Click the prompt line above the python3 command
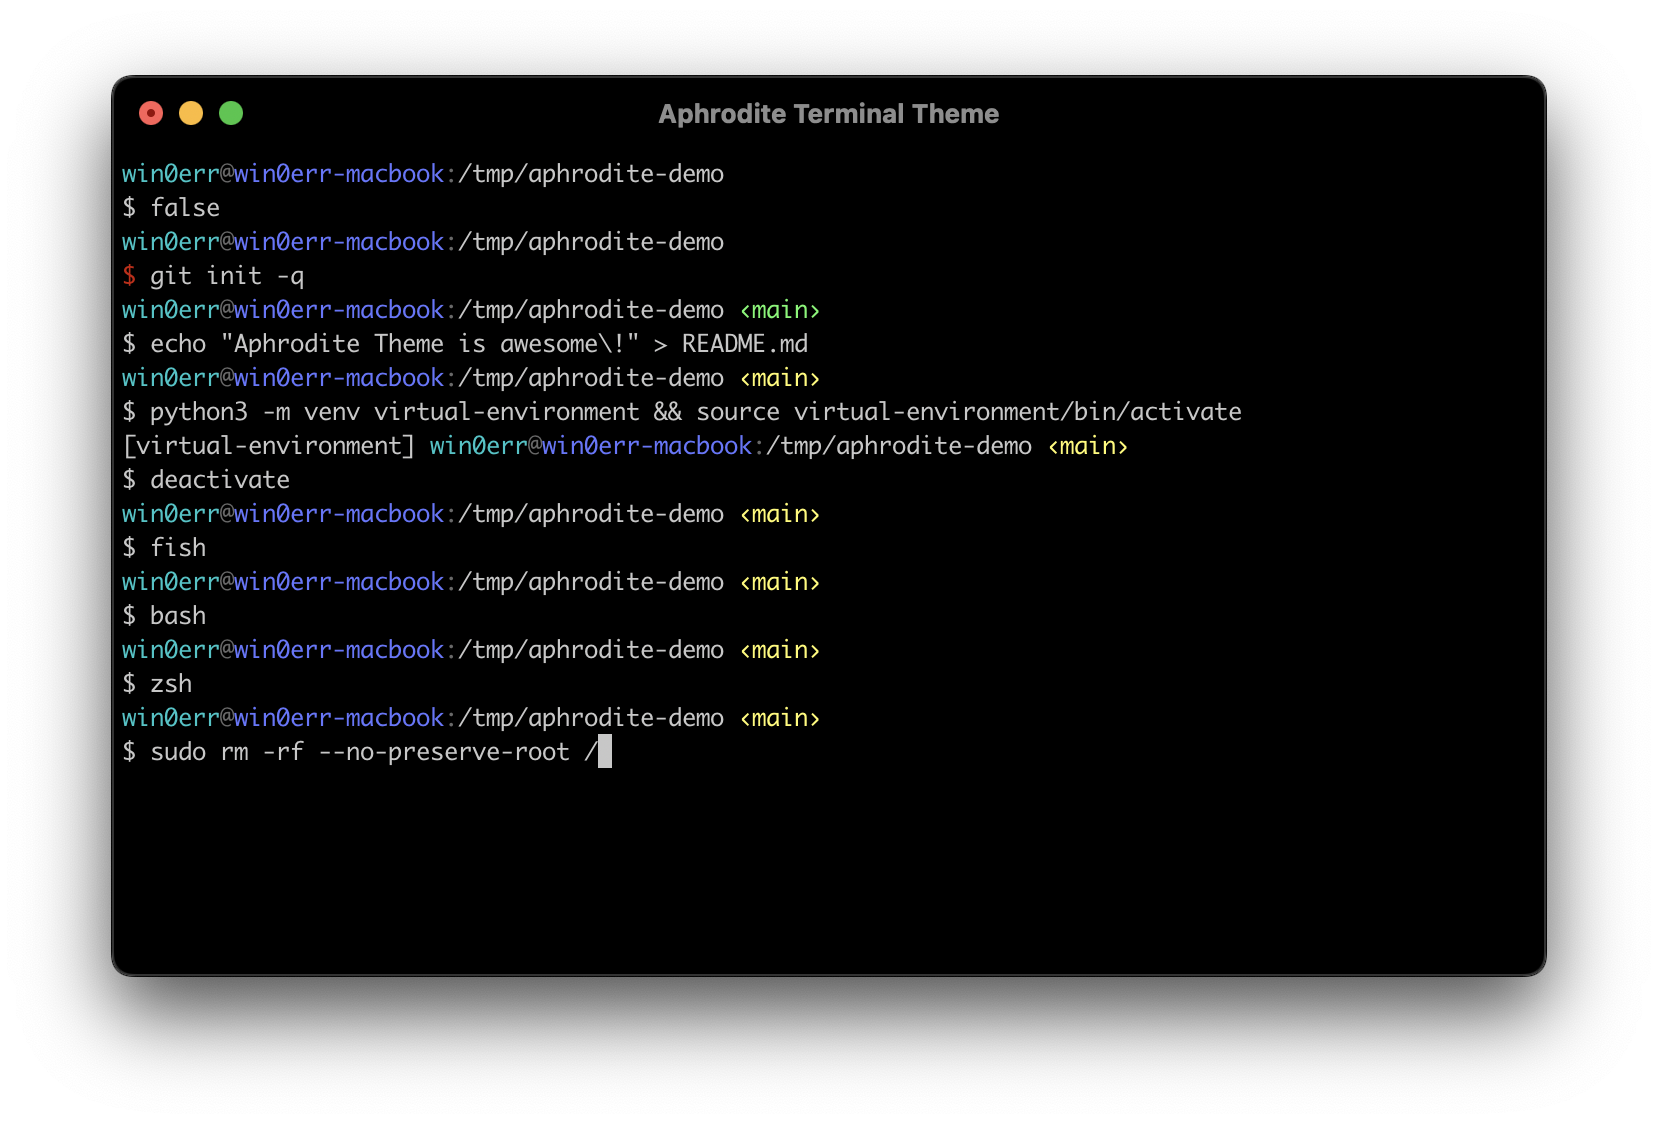1658x1124 pixels. [x=471, y=378]
